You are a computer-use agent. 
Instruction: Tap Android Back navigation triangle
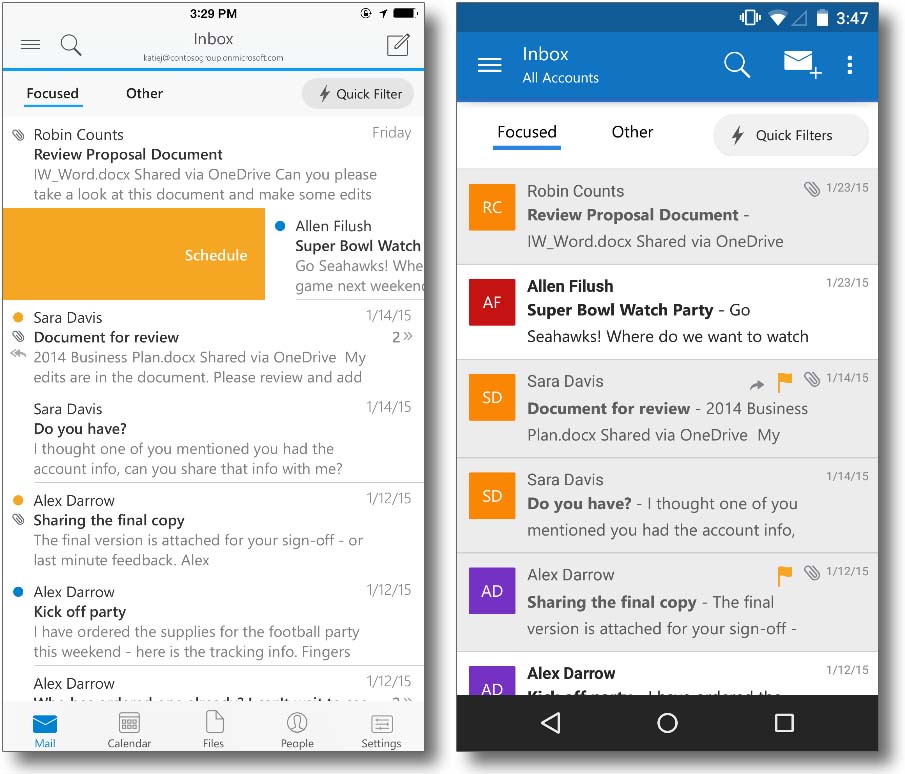[551, 723]
